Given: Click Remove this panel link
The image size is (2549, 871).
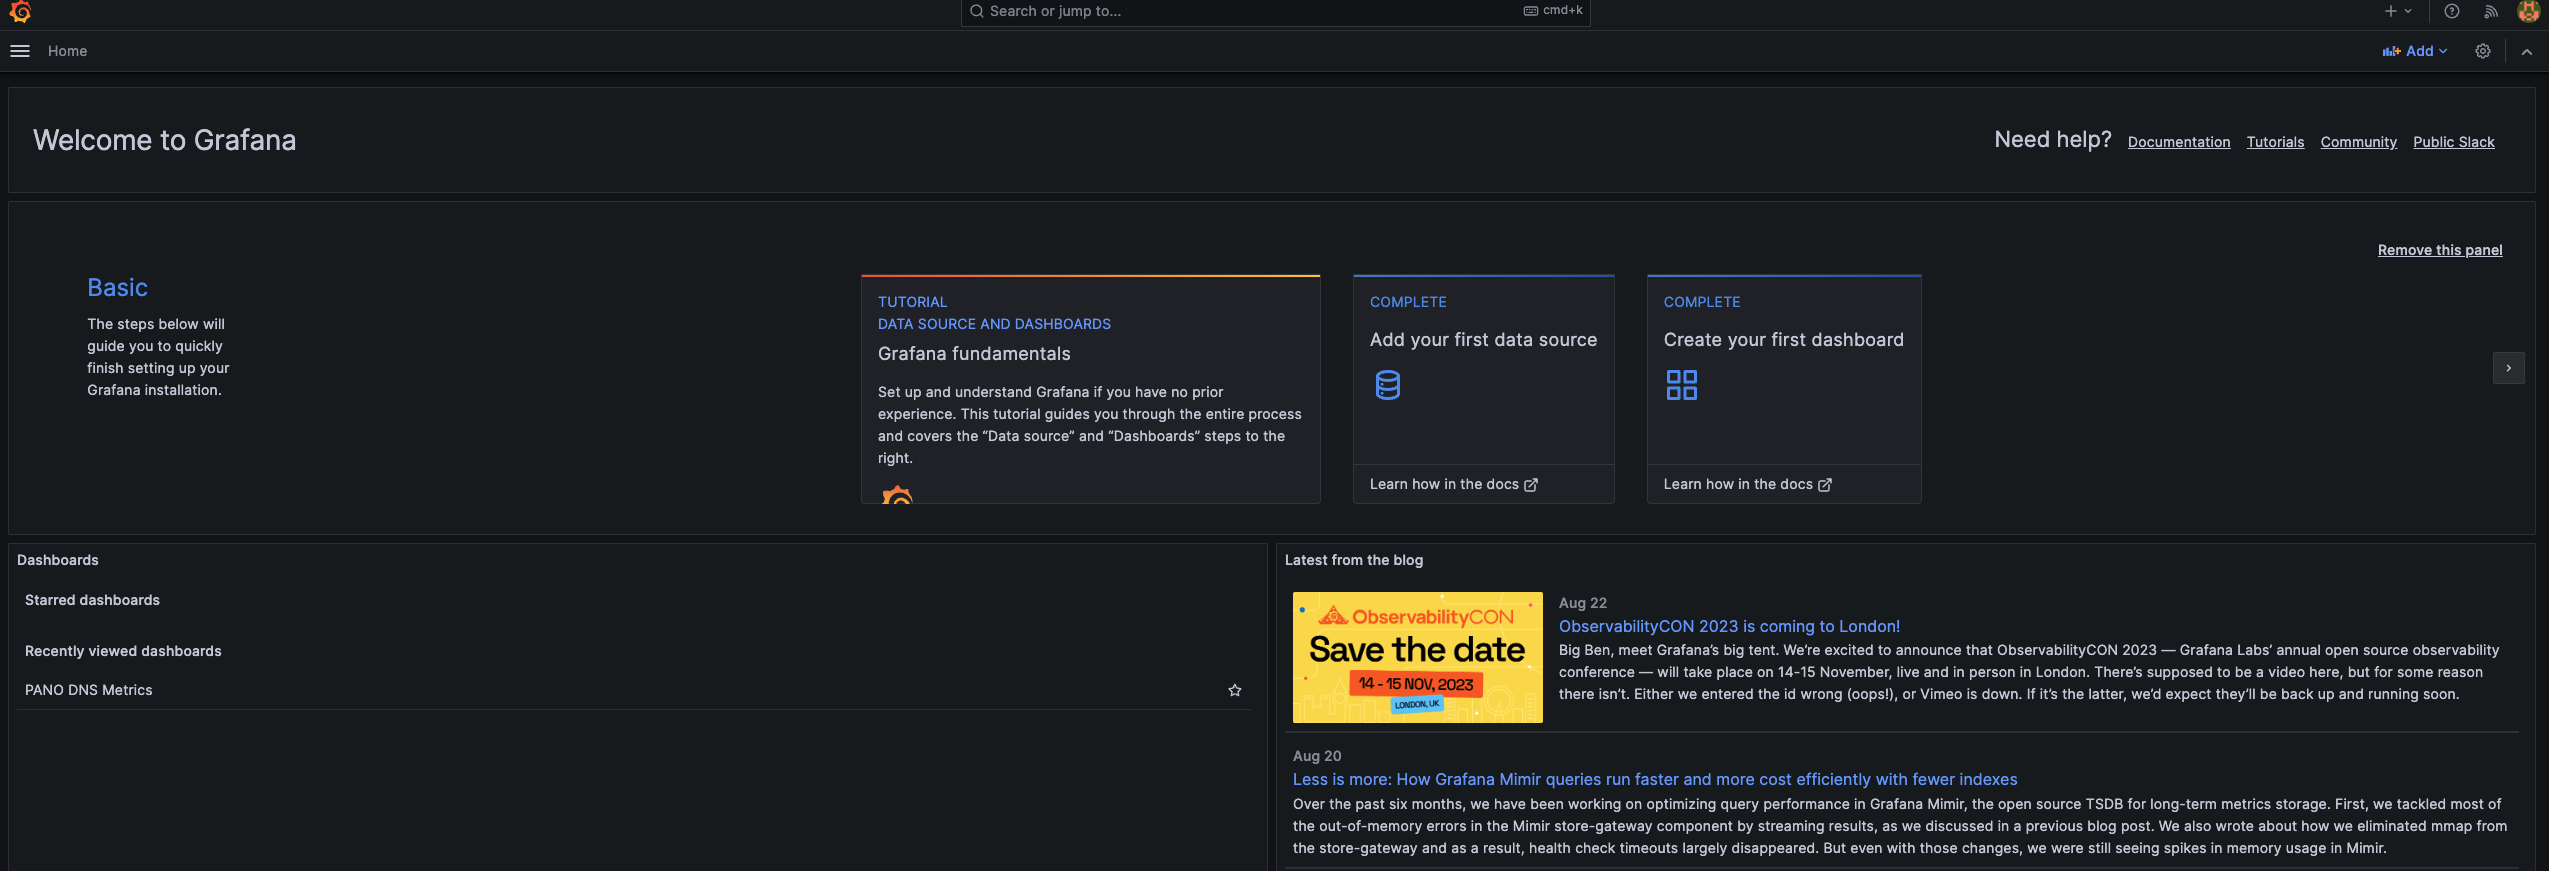Looking at the screenshot, I should pyautogui.click(x=2440, y=250).
